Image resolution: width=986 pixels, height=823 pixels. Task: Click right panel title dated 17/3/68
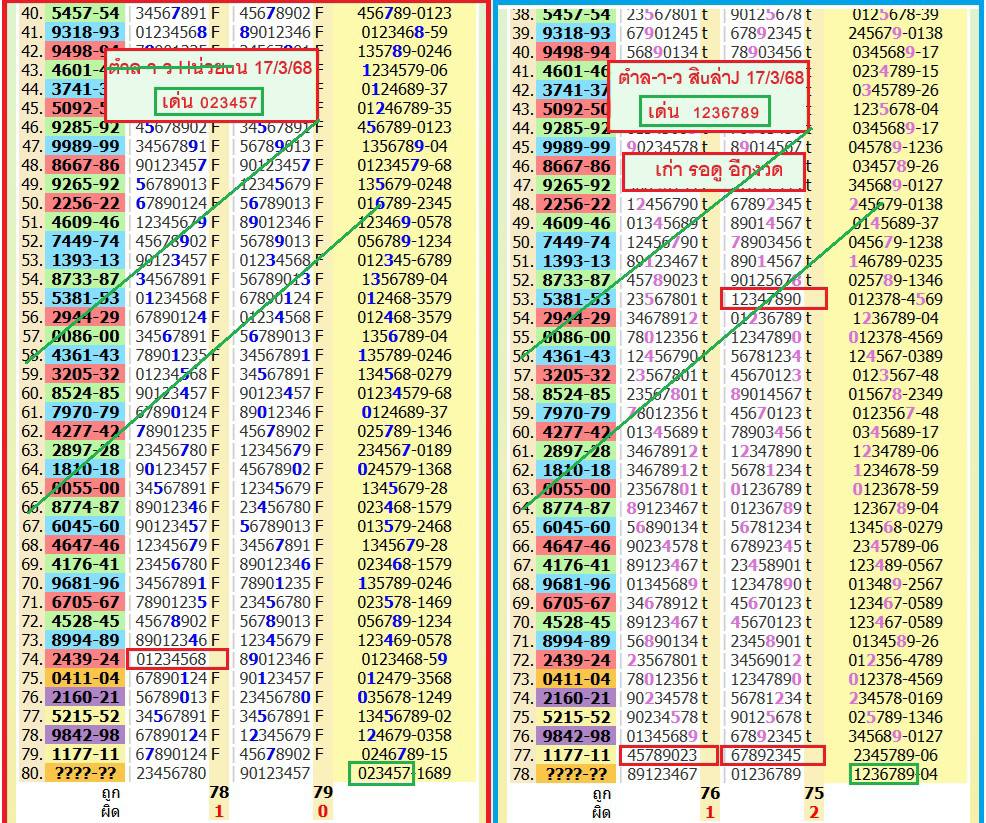[708, 80]
